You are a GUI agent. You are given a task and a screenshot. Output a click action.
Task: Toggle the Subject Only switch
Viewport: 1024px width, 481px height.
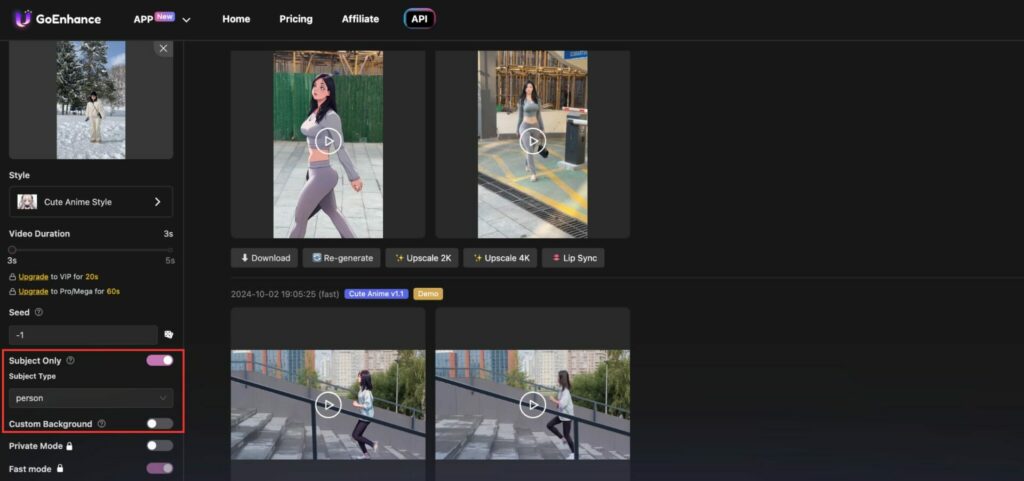pyautogui.click(x=160, y=360)
